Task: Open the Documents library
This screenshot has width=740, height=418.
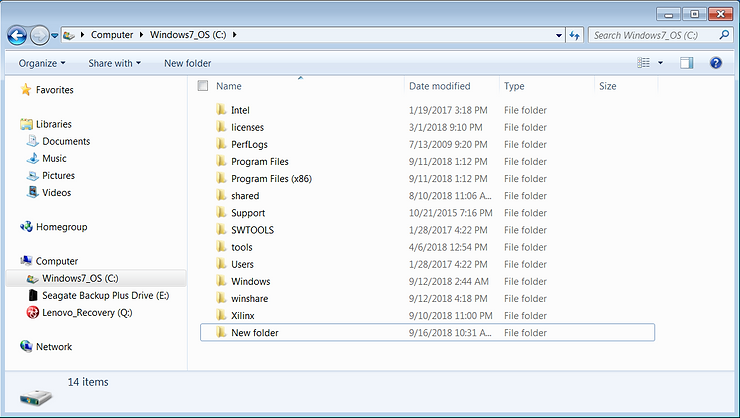Action: coord(66,141)
